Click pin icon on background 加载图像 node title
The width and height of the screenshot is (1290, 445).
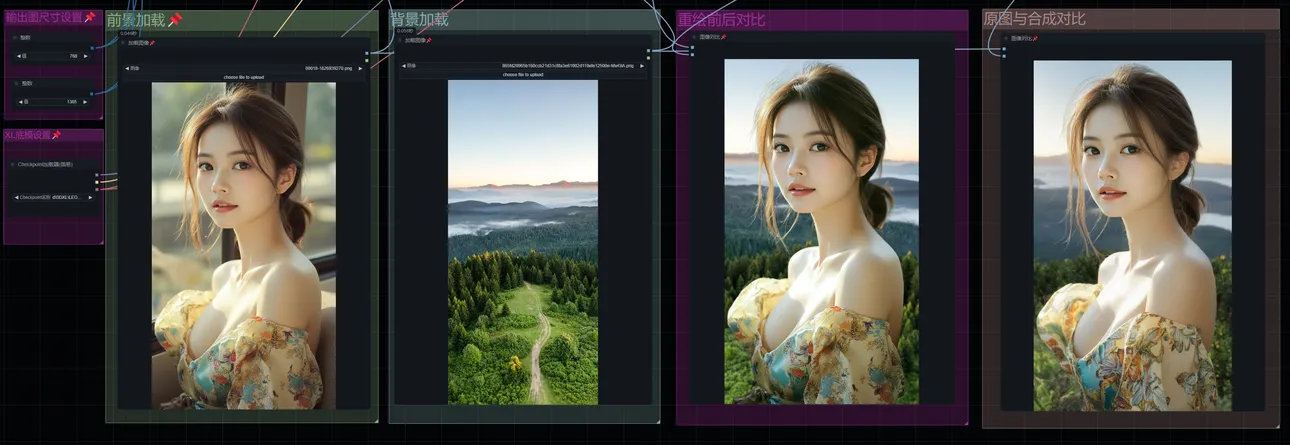pyautogui.click(x=429, y=40)
